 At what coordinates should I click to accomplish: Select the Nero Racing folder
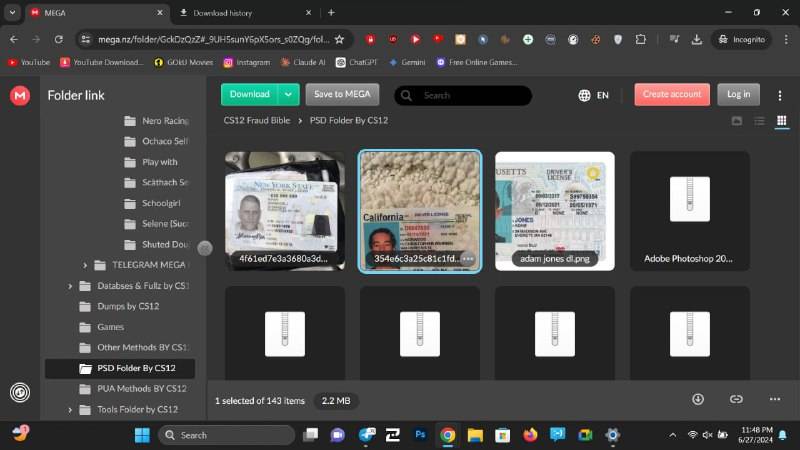tap(157, 121)
